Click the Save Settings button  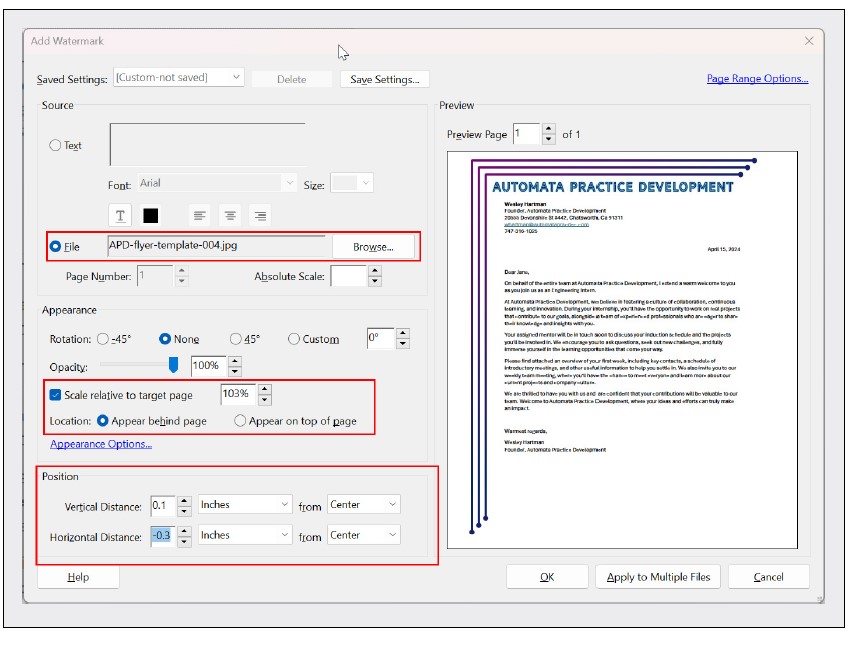pyautogui.click(x=385, y=79)
